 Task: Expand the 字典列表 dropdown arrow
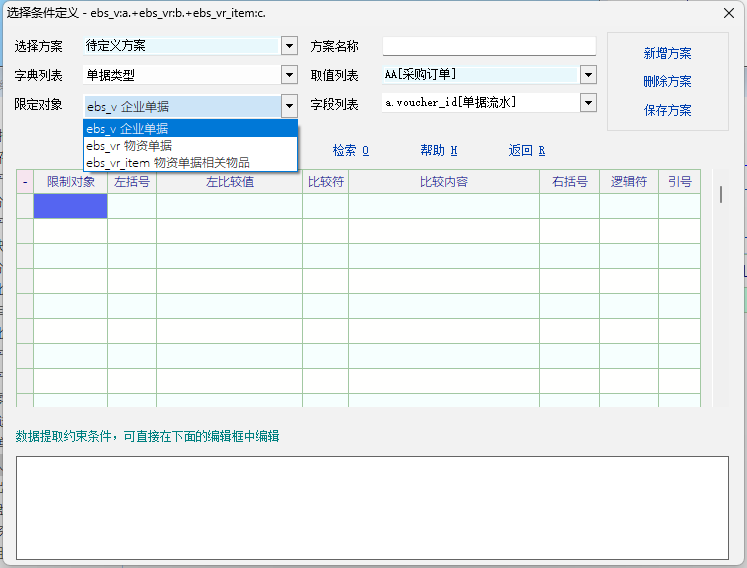289,75
